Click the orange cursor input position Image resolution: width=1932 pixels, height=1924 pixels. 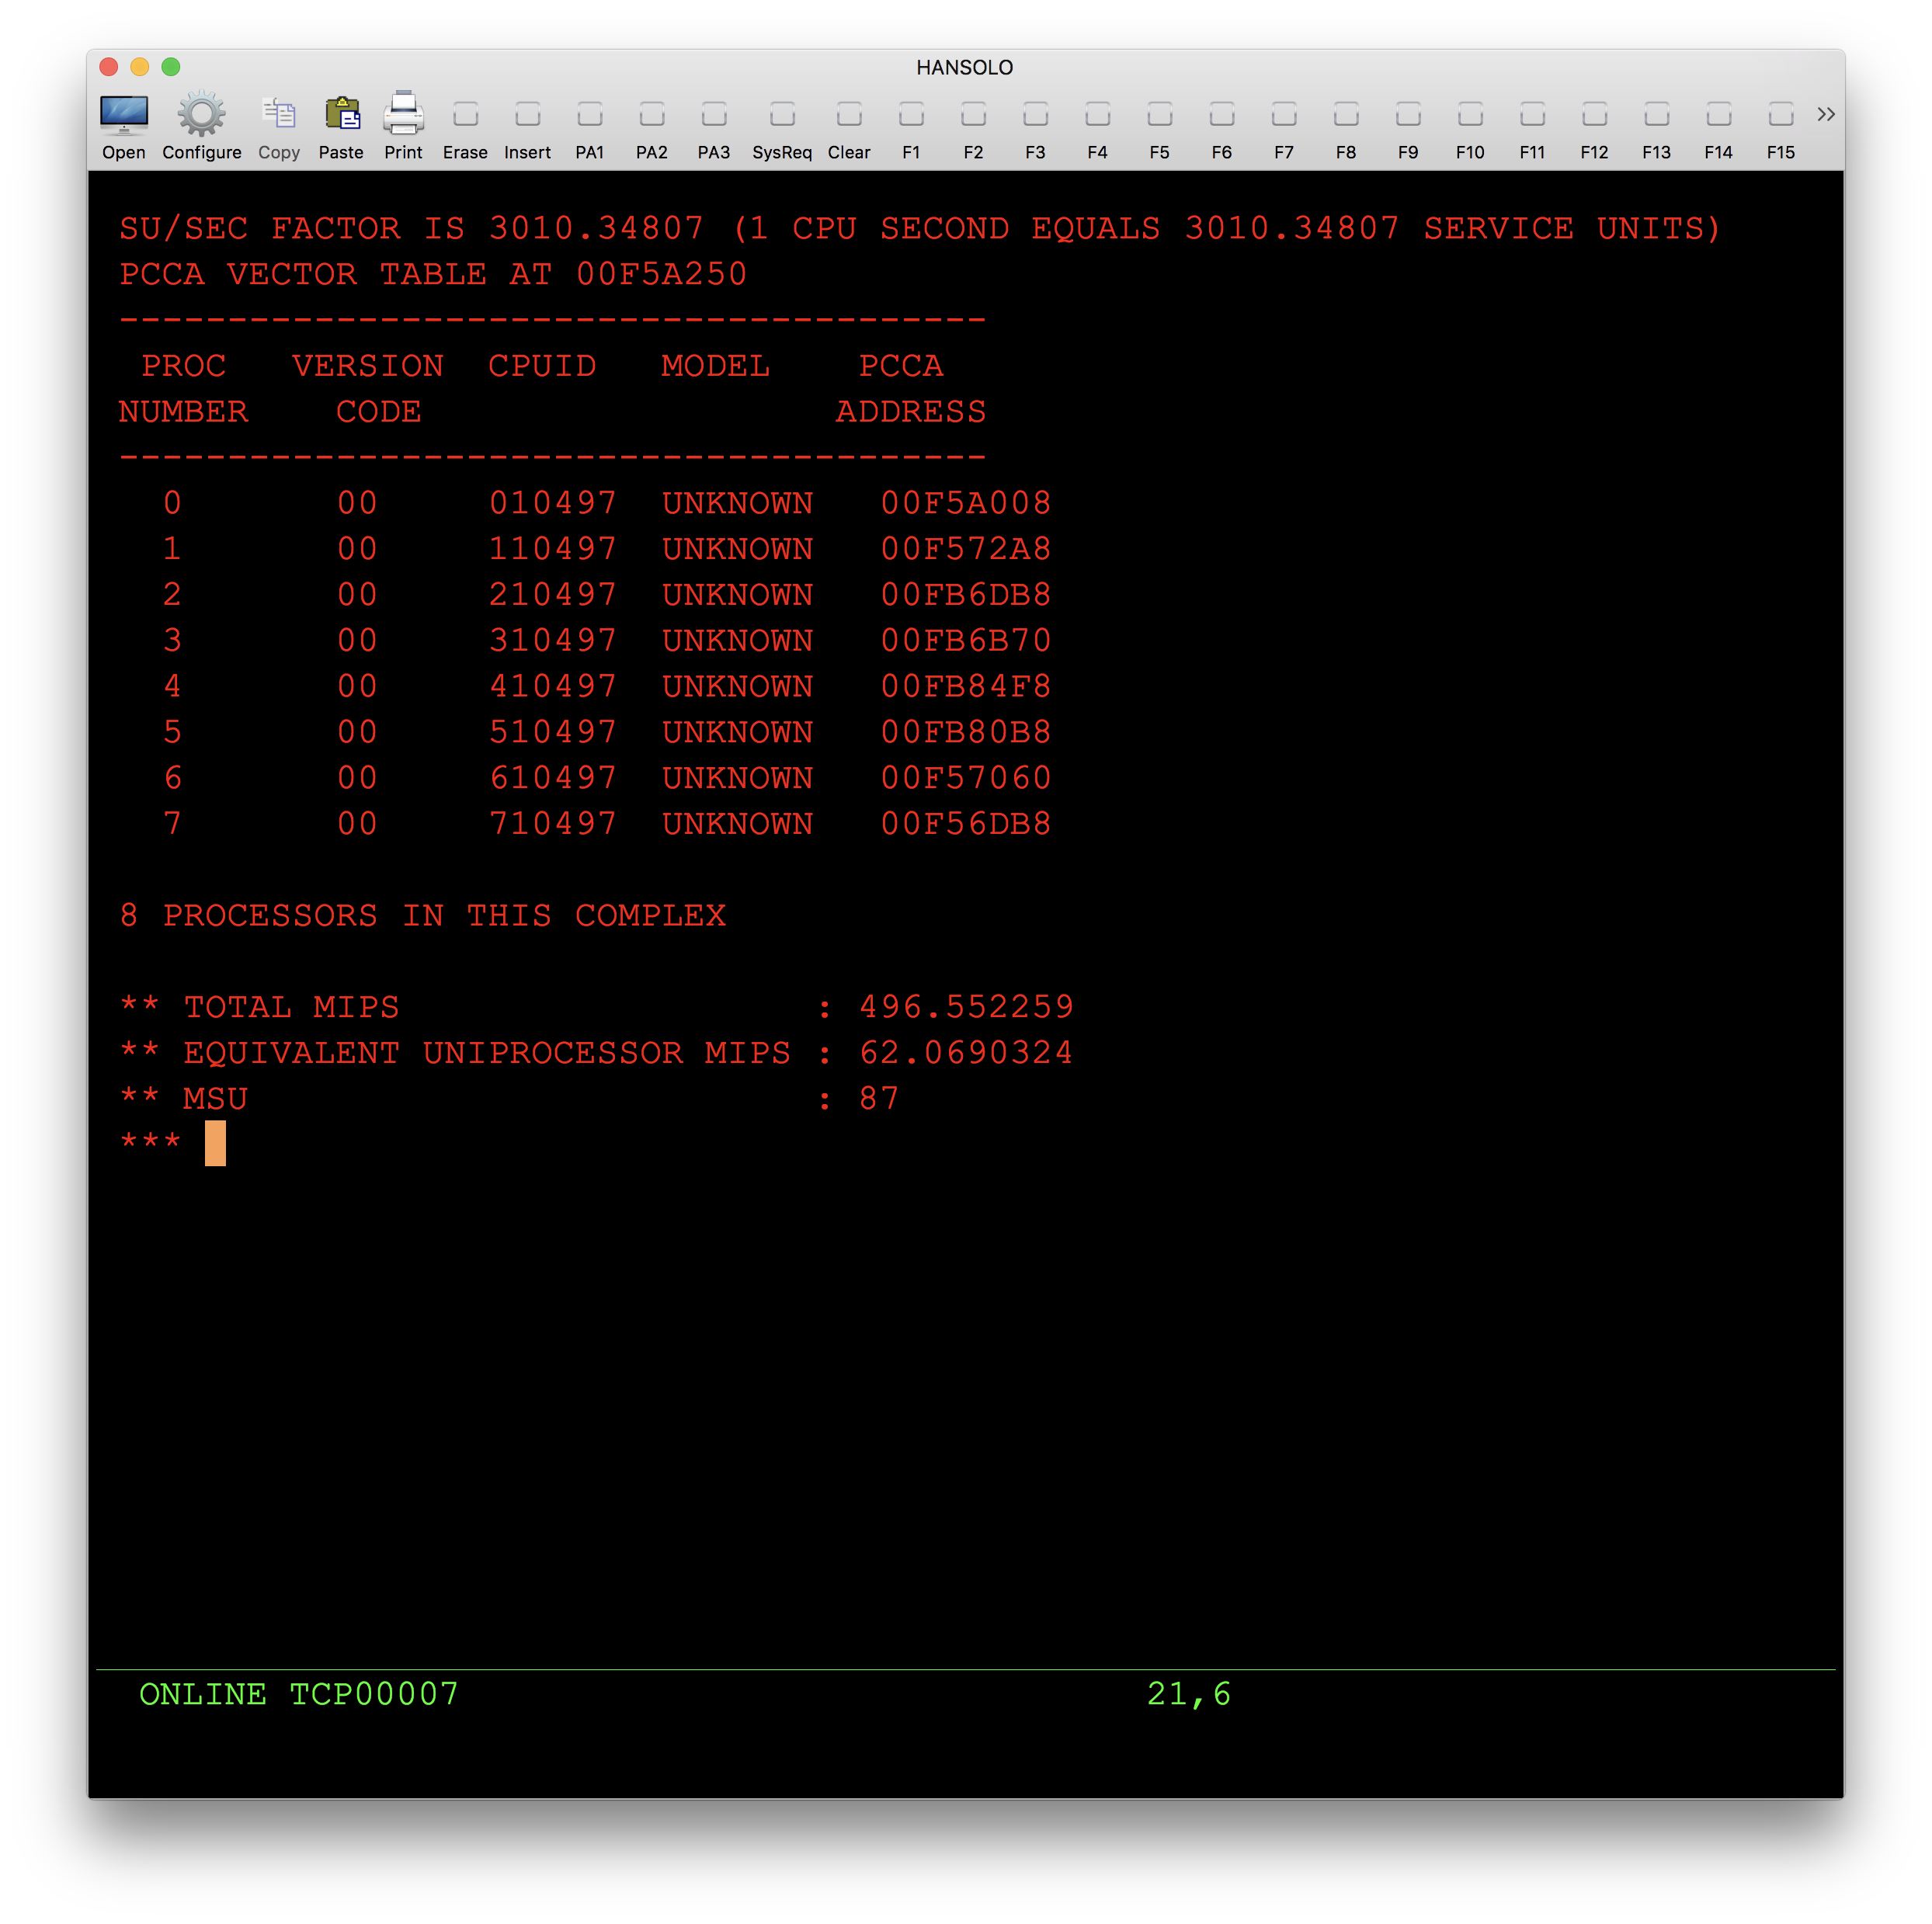pyautogui.click(x=215, y=1142)
